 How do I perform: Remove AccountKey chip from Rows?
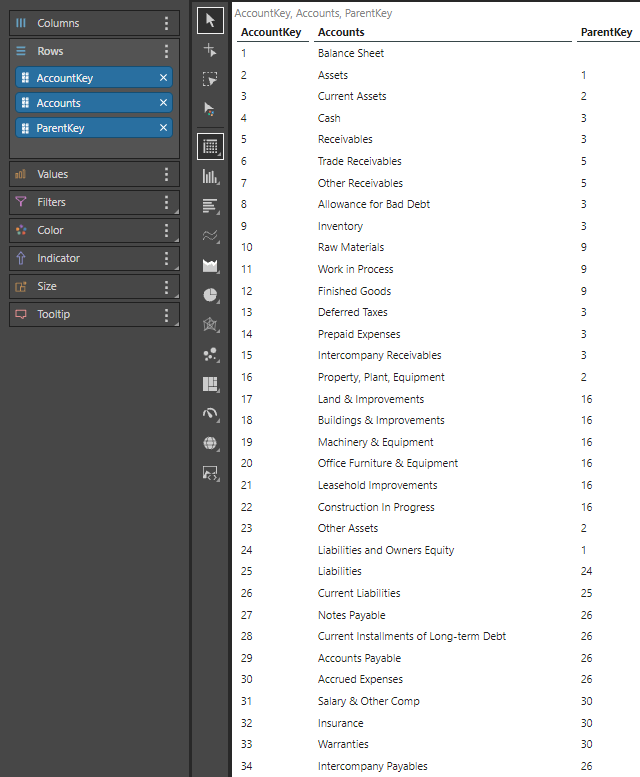click(x=163, y=78)
